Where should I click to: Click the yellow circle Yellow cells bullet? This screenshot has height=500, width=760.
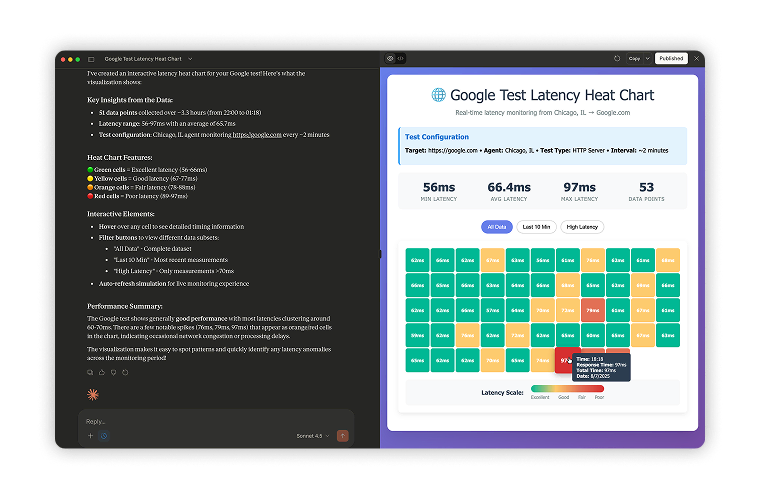click(x=90, y=179)
